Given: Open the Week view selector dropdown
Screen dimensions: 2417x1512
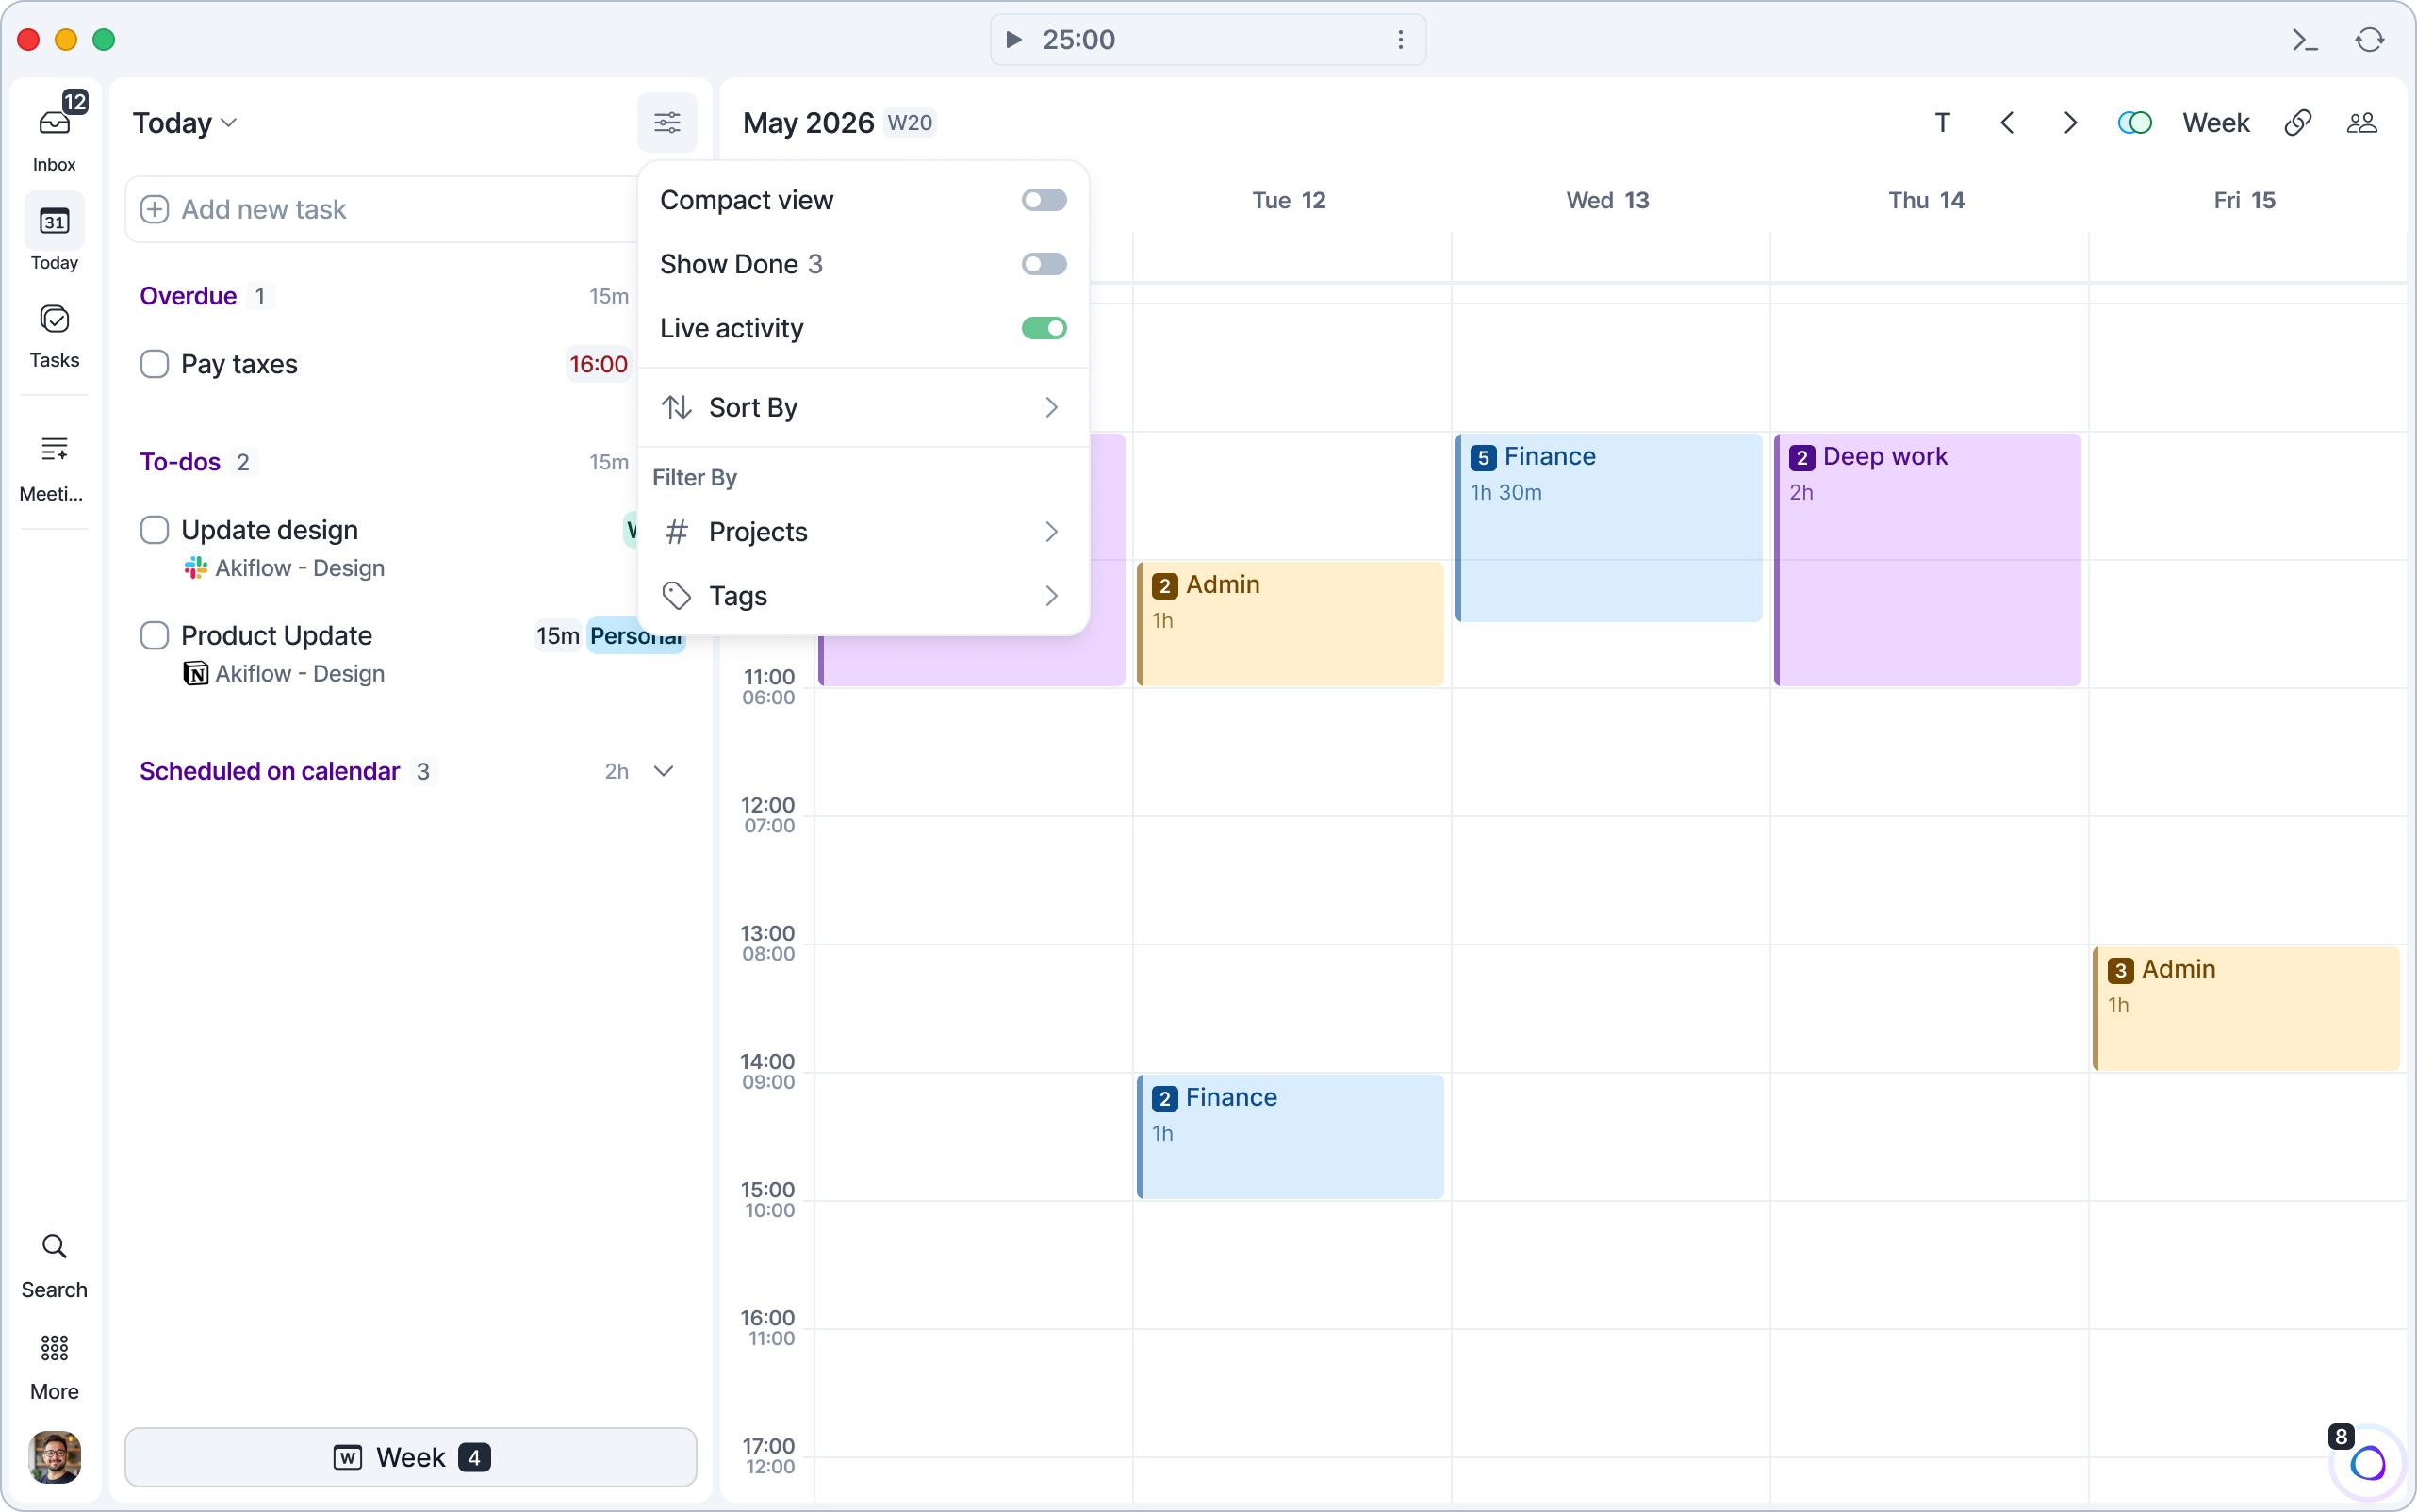Looking at the screenshot, I should pyautogui.click(x=2215, y=122).
